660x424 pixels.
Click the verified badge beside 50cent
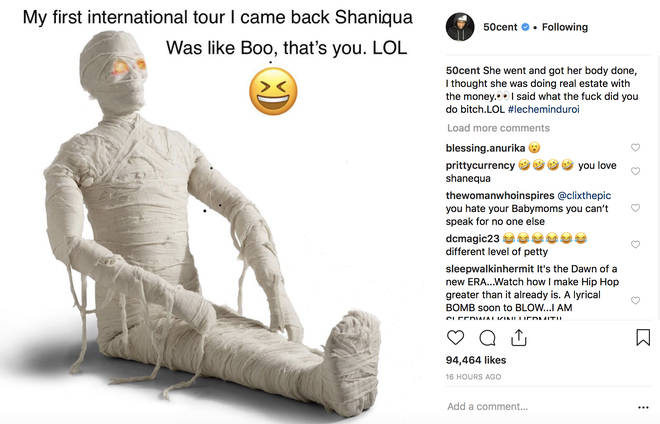pyautogui.click(x=525, y=27)
